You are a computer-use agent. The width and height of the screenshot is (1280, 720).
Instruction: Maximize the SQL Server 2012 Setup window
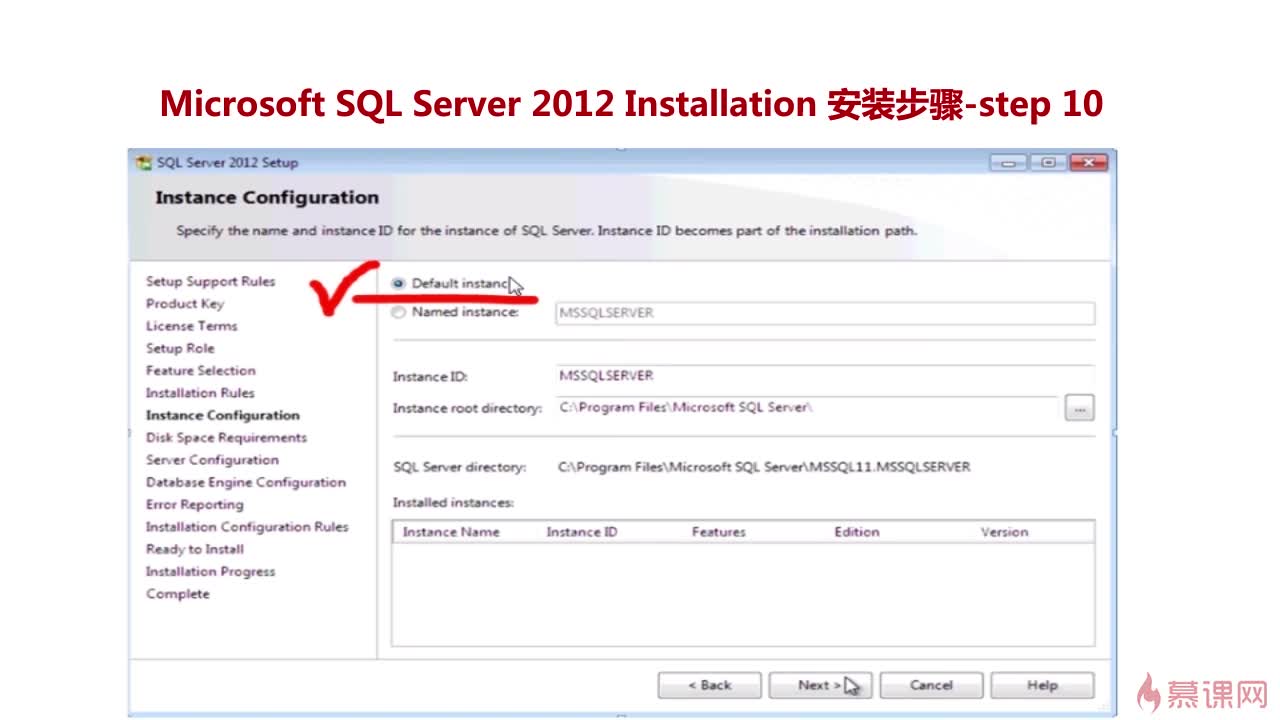pos(1048,163)
